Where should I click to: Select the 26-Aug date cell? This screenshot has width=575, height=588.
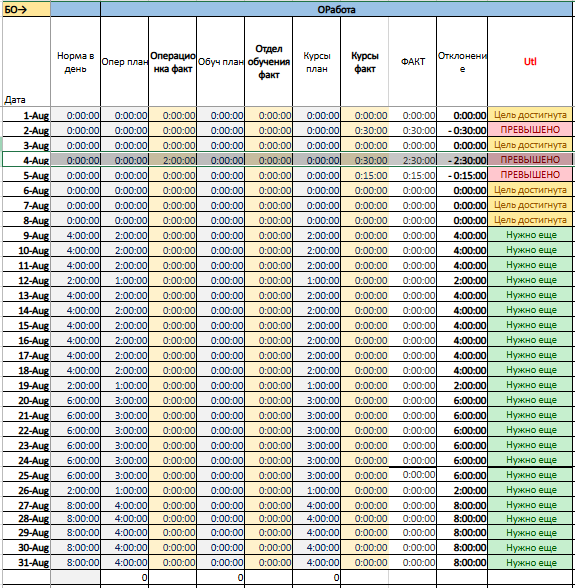click(x=26, y=490)
